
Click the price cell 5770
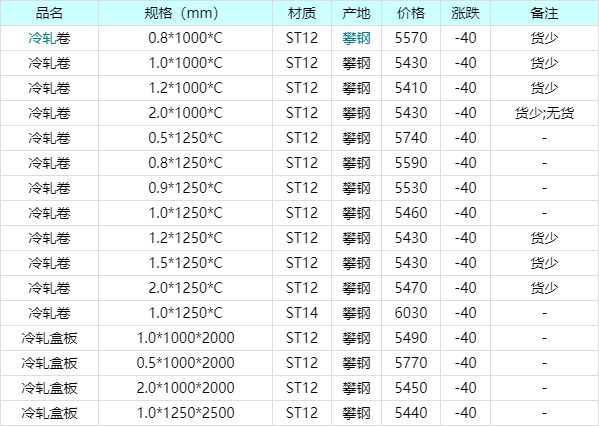pyautogui.click(x=411, y=363)
